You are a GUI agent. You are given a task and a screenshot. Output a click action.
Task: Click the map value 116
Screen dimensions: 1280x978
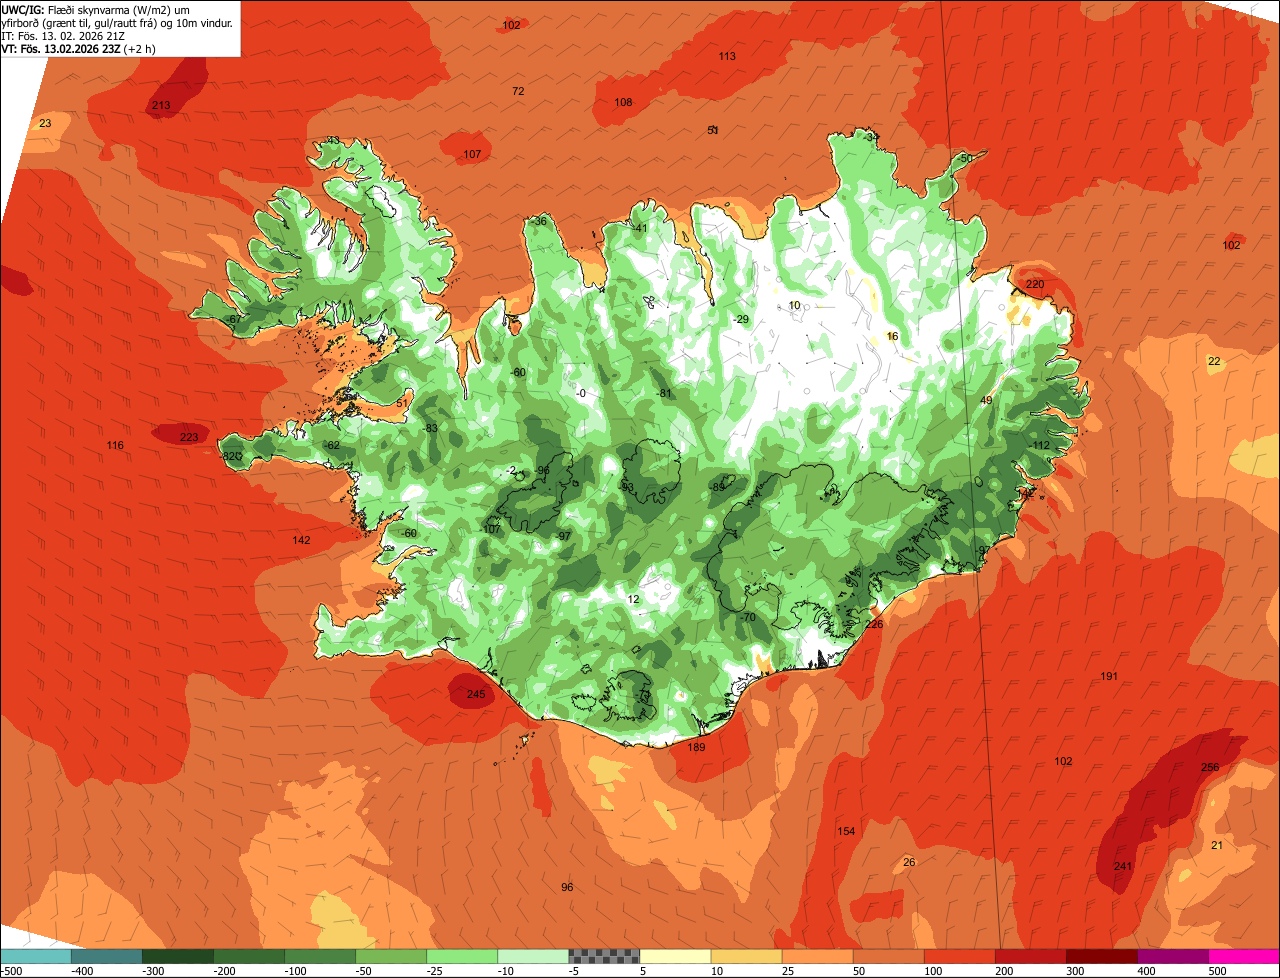(115, 445)
